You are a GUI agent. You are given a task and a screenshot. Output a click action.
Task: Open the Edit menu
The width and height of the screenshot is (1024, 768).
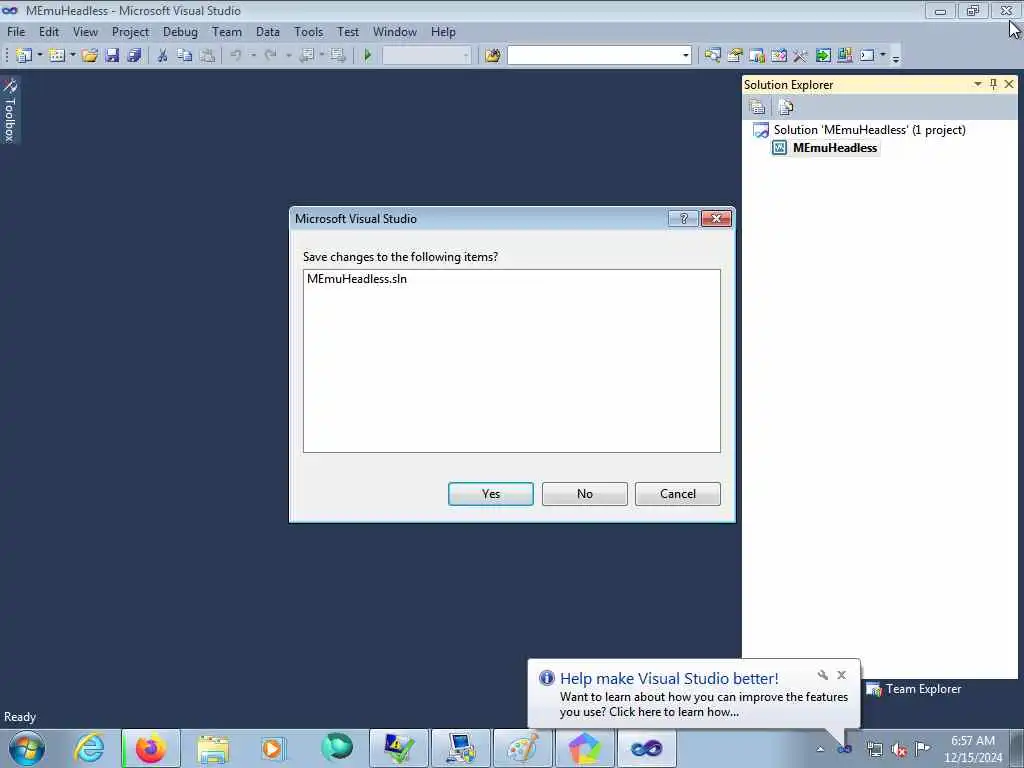[48, 31]
